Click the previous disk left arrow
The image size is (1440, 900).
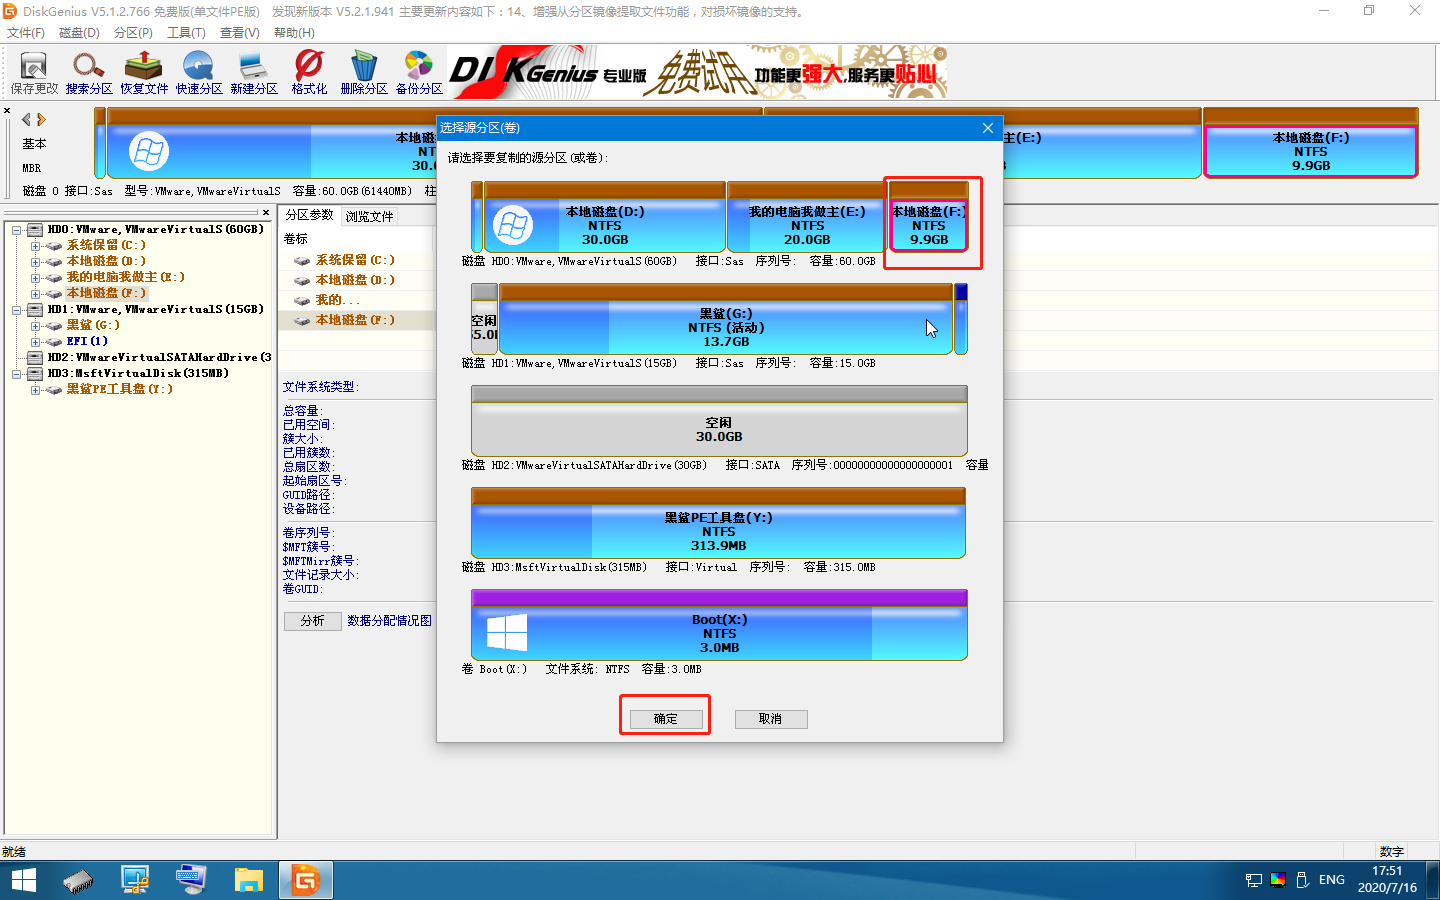[26, 119]
